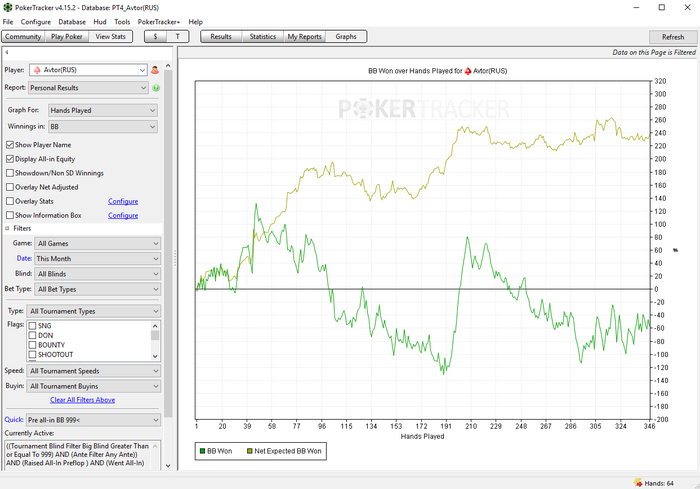Image resolution: width=700 pixels, height=489 pixels.
Task: Open the Player dropdown
Action: (x=88, y=70)
